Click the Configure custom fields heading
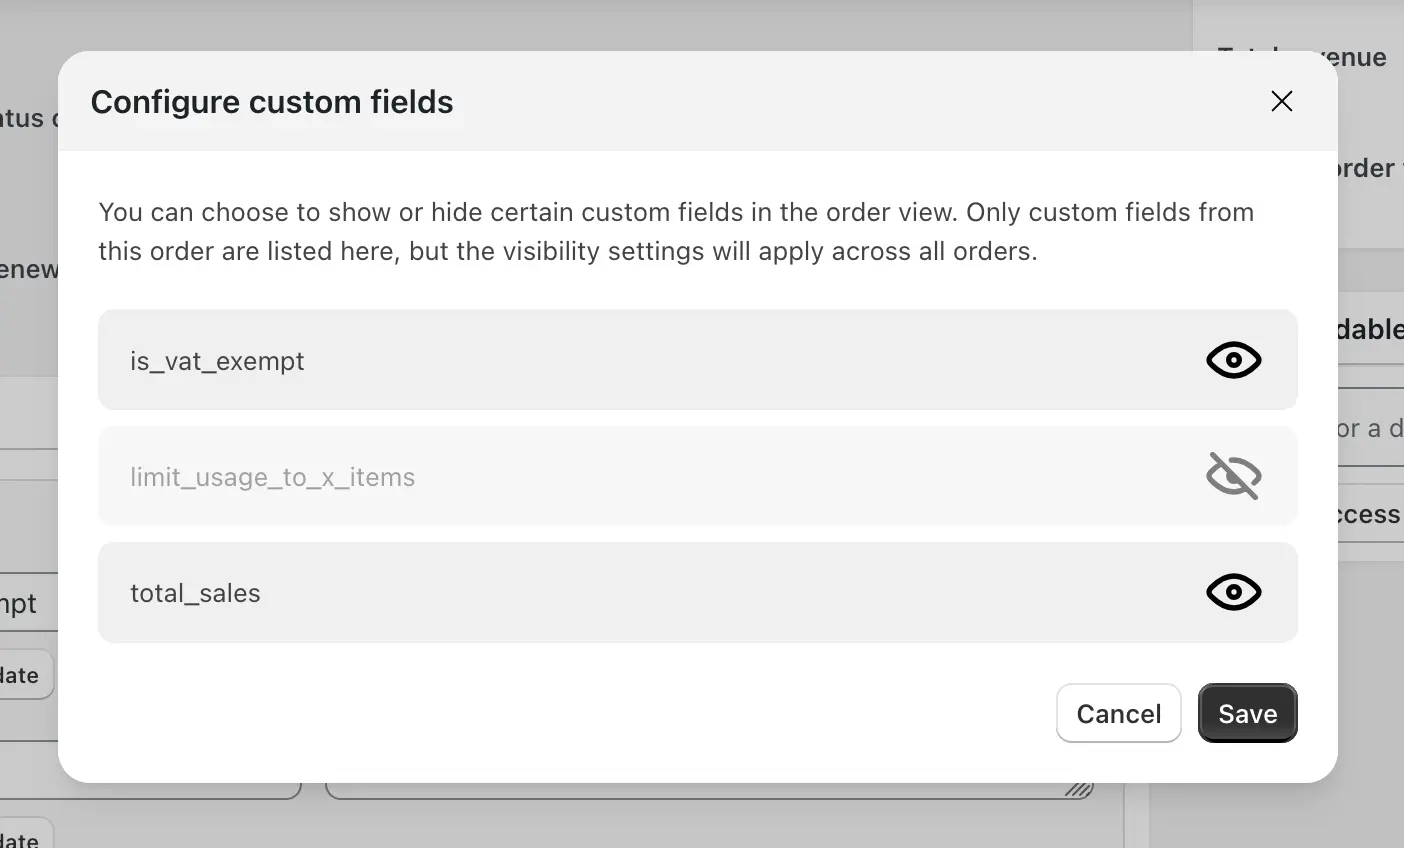1404x848 pixels. pyautogui.click(x=272, y=101)
